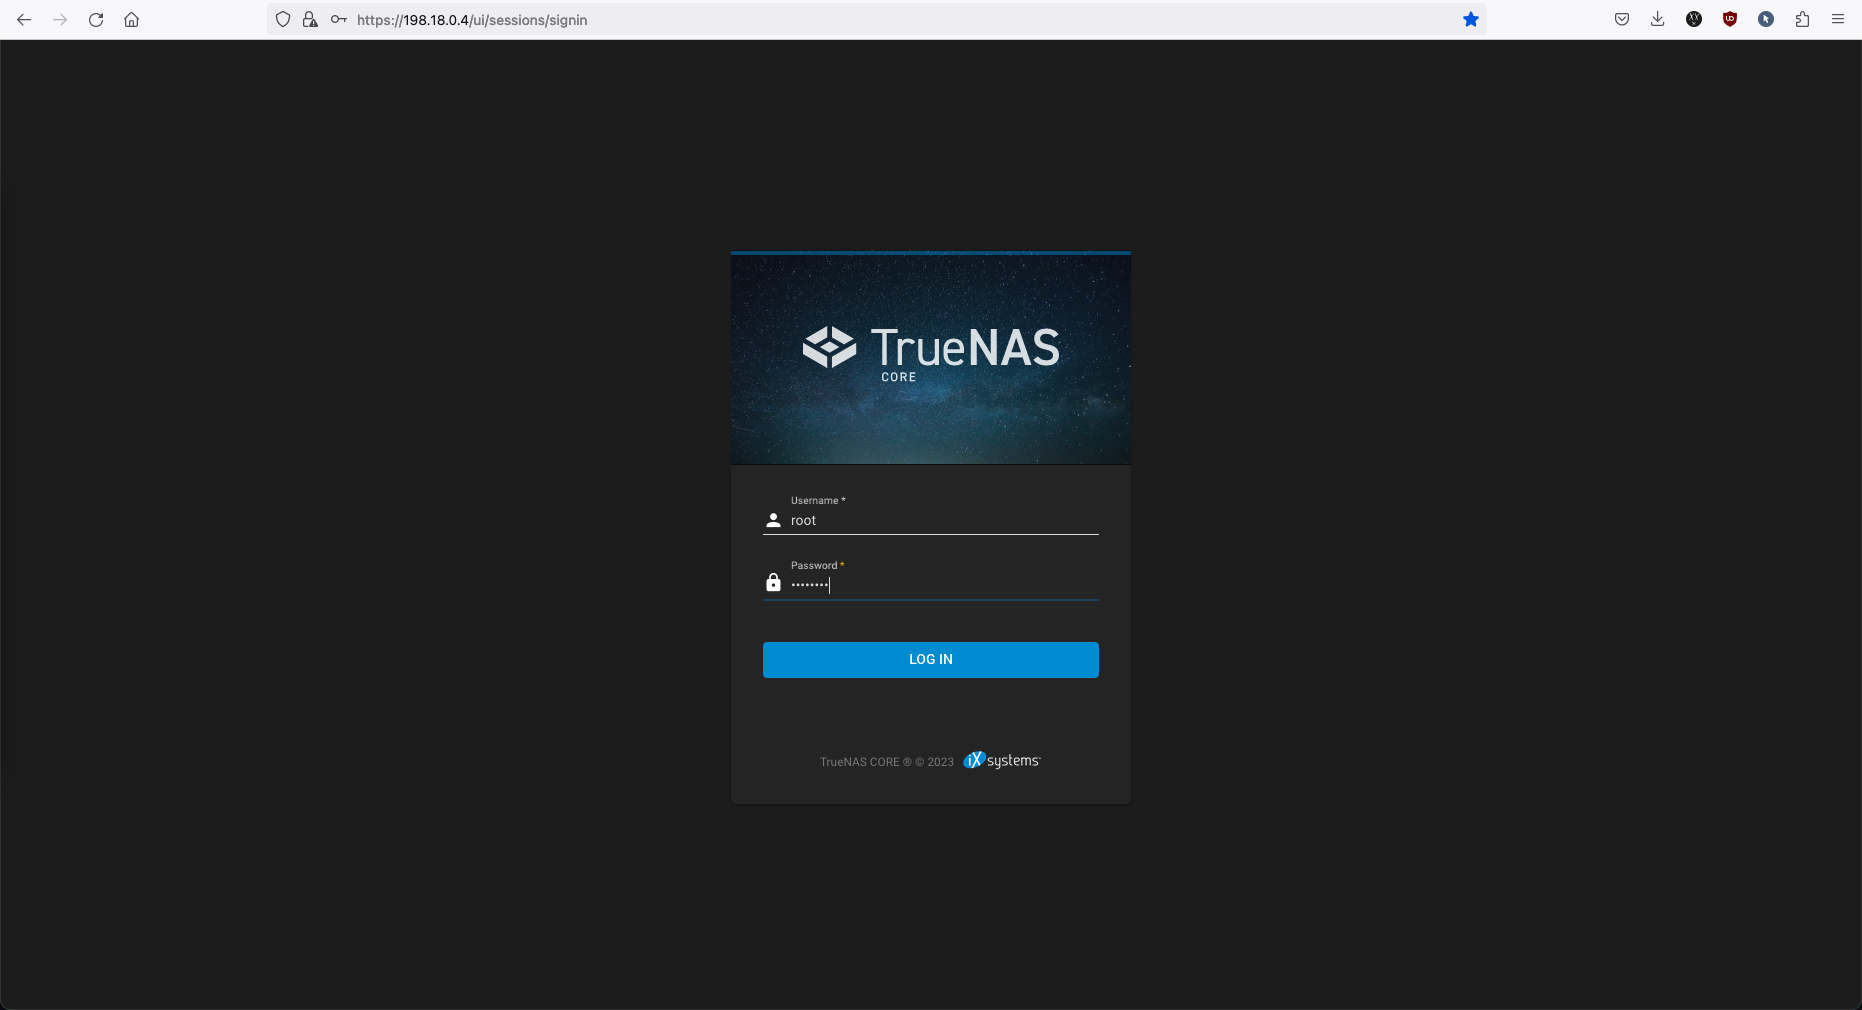Open the iXsystems logo link

click(x=1002, y=761)
